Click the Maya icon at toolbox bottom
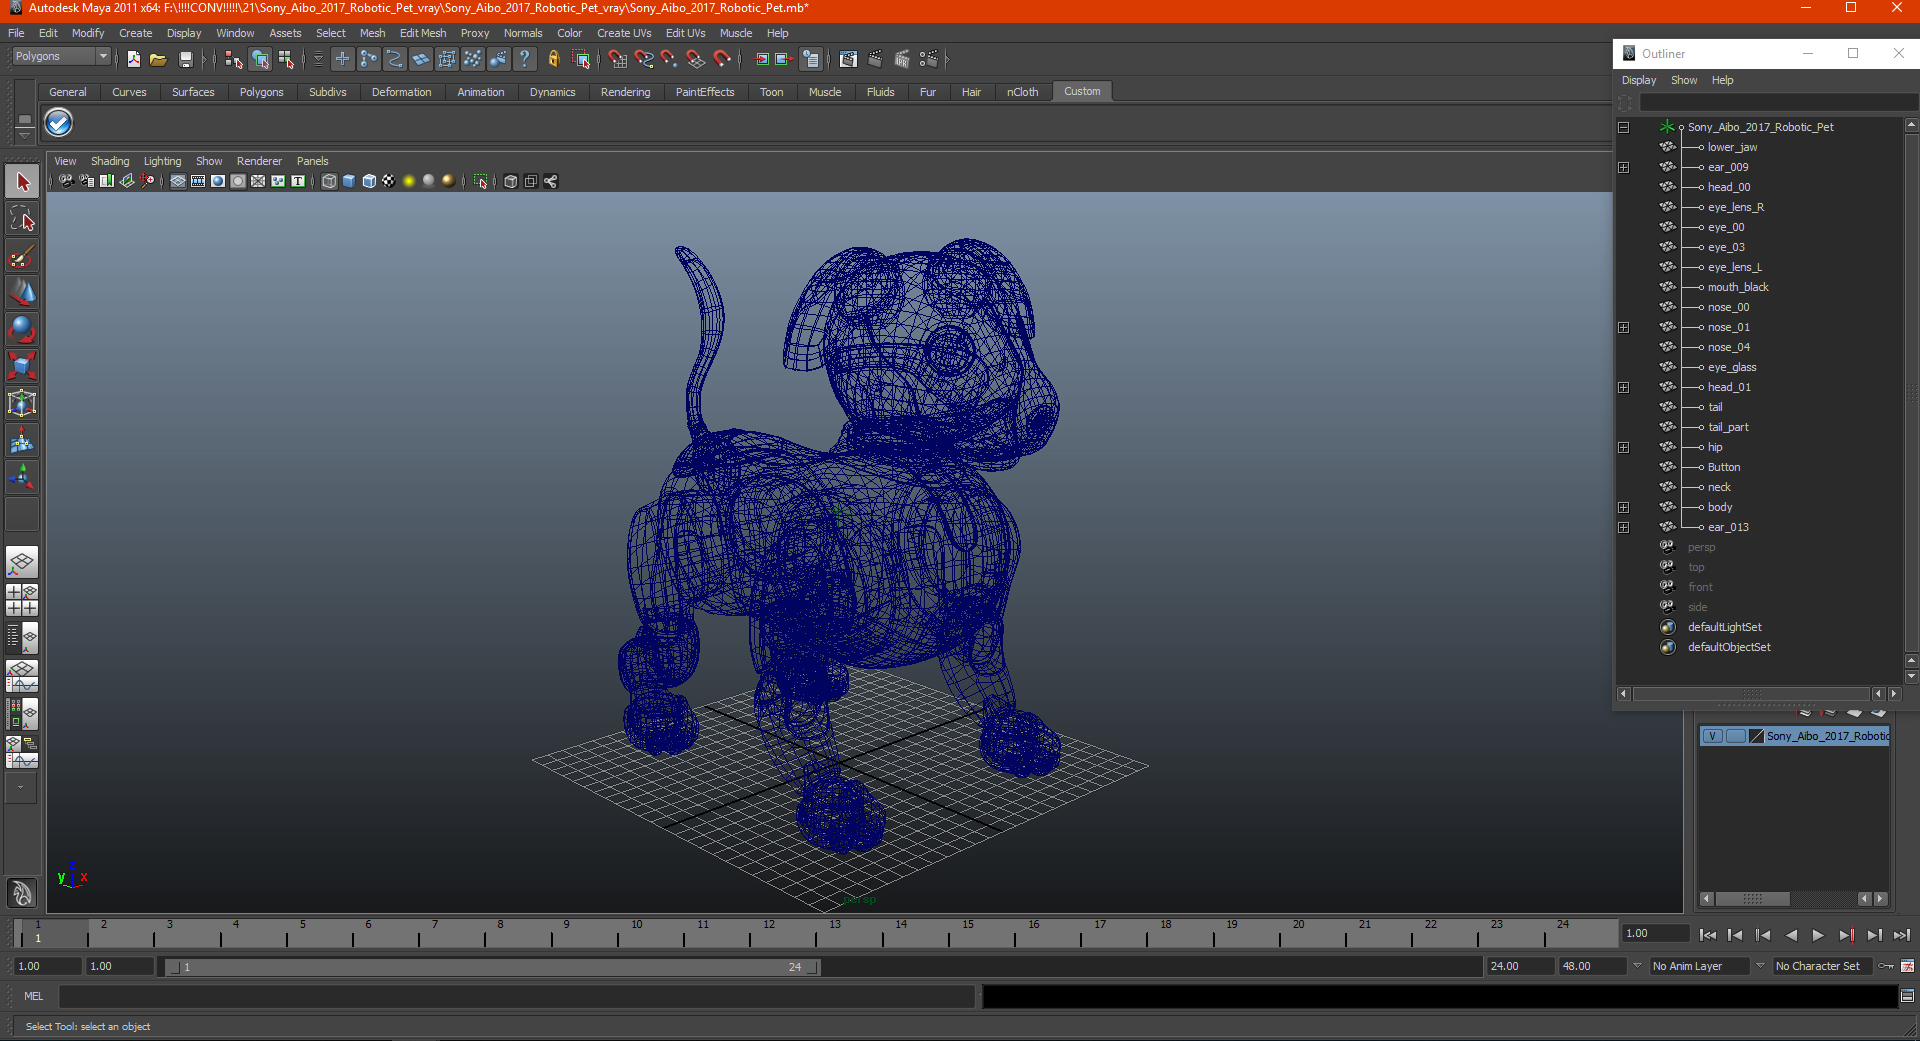Image resolution: width=1920 pixels, height=1041 pixels. (x=22, y=892)
